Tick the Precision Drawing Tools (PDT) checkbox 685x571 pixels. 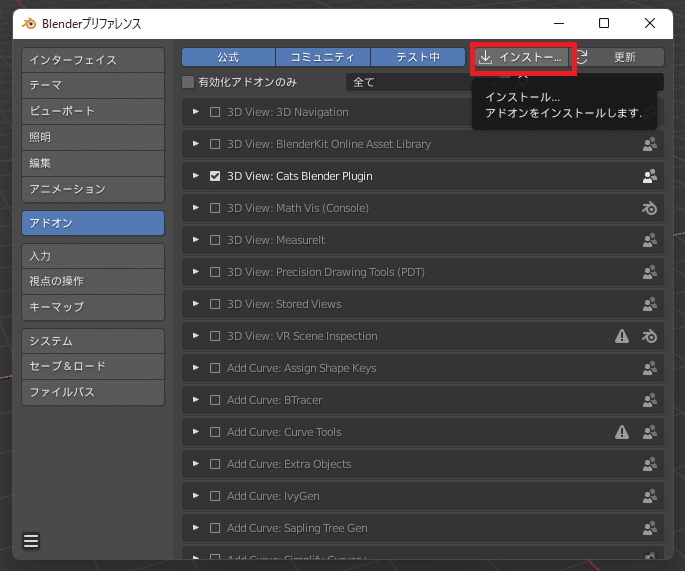click(214, 272)
